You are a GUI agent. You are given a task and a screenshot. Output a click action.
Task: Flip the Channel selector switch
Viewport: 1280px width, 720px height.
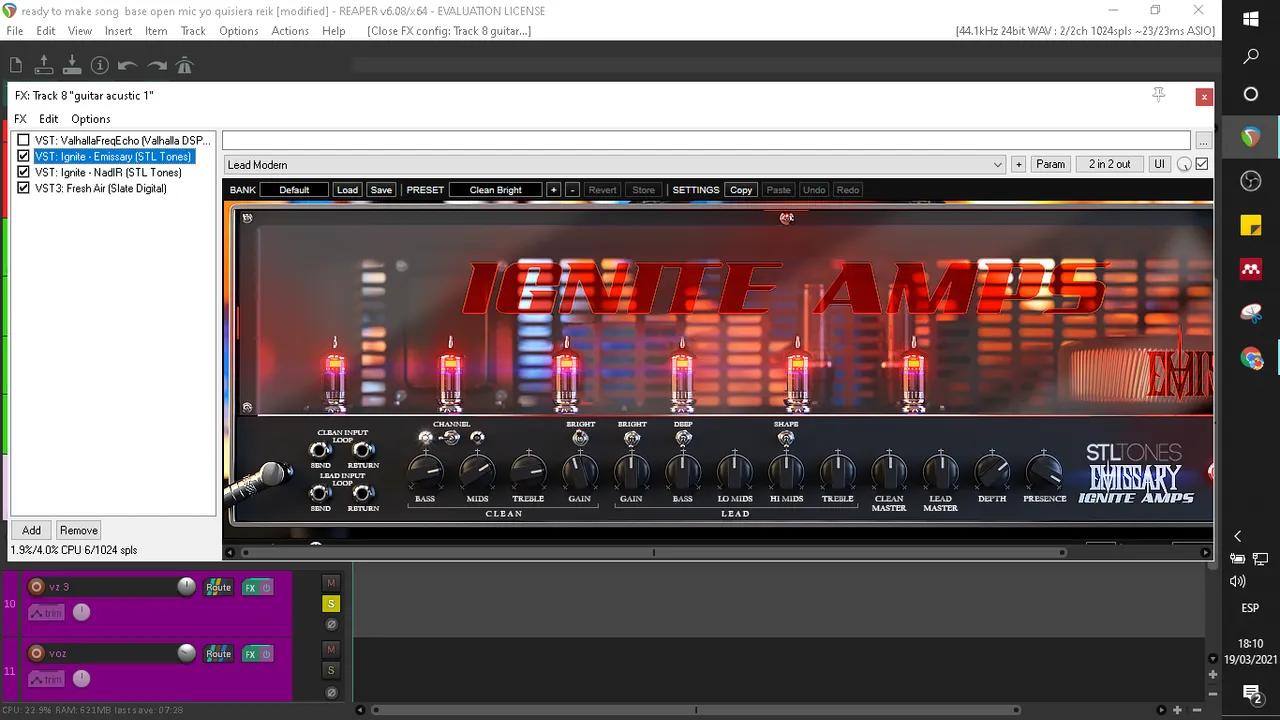point(451,437)
